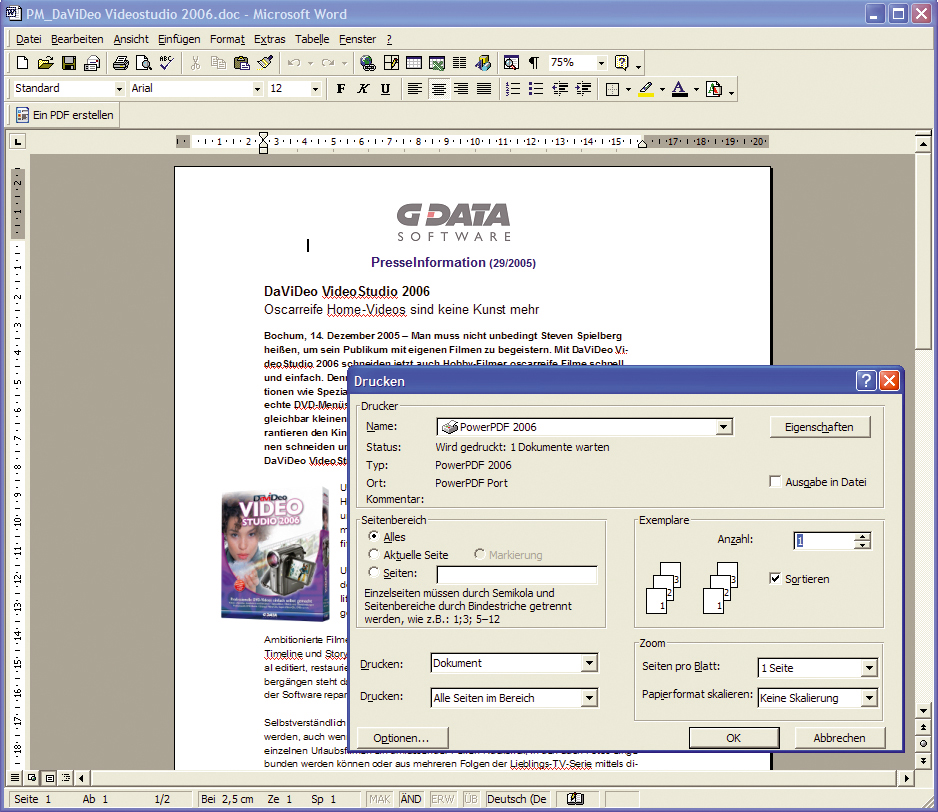Click the Columns icon
Screen dimensions: 938x812
pyautogui.click(x=459, y=62)
